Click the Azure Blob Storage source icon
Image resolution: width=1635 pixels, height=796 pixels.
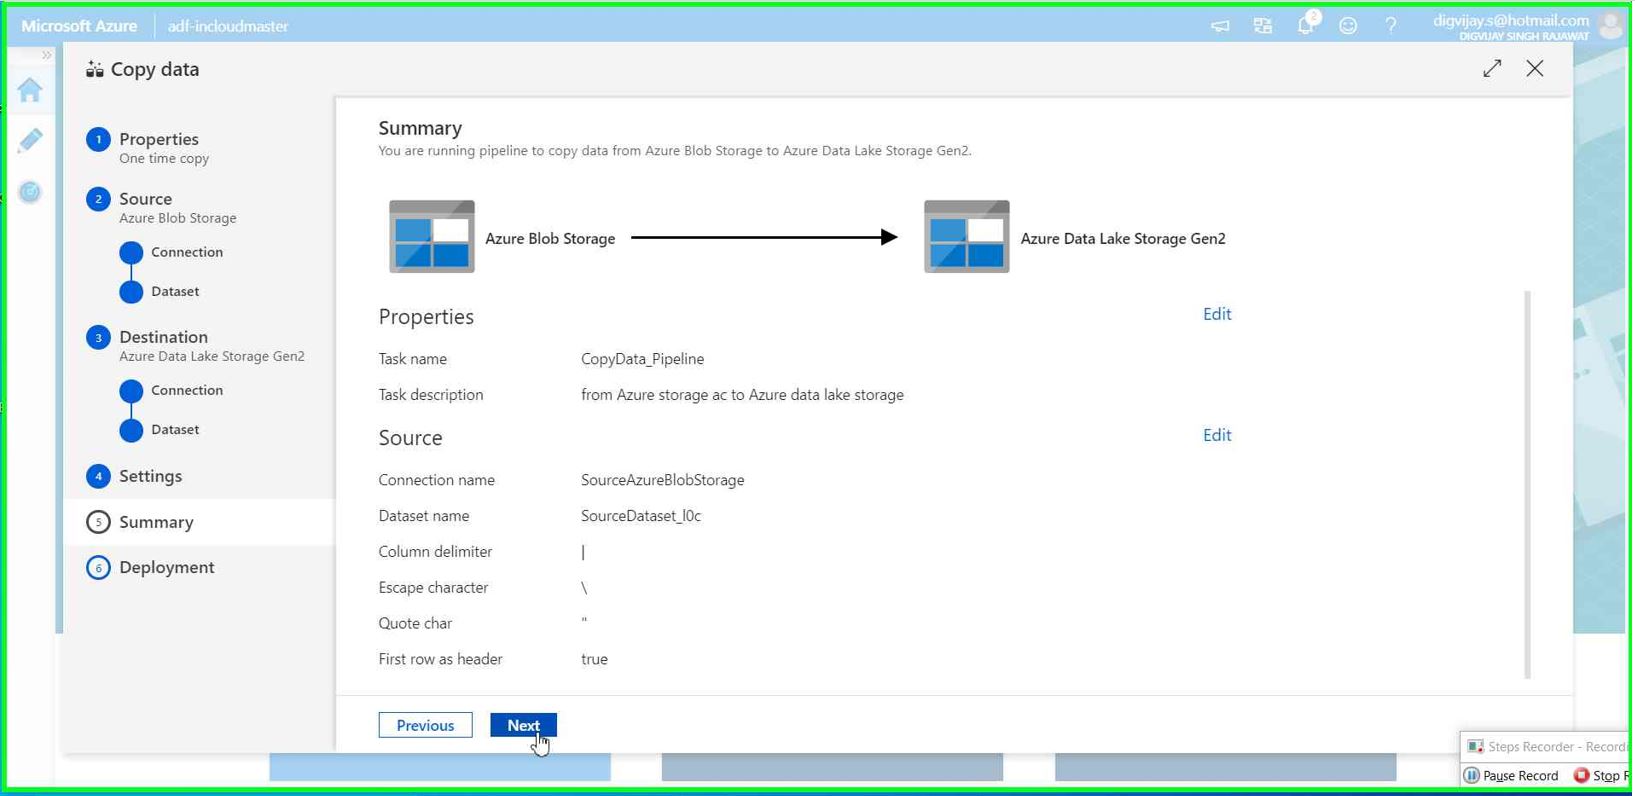432,237
